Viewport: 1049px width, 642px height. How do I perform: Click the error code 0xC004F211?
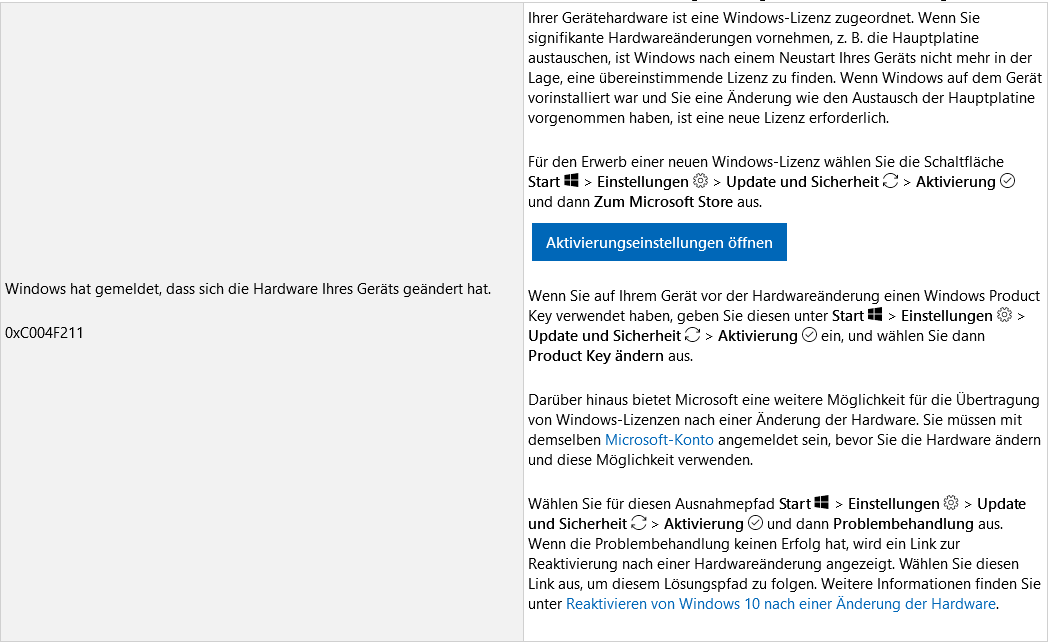coord(44,333)
